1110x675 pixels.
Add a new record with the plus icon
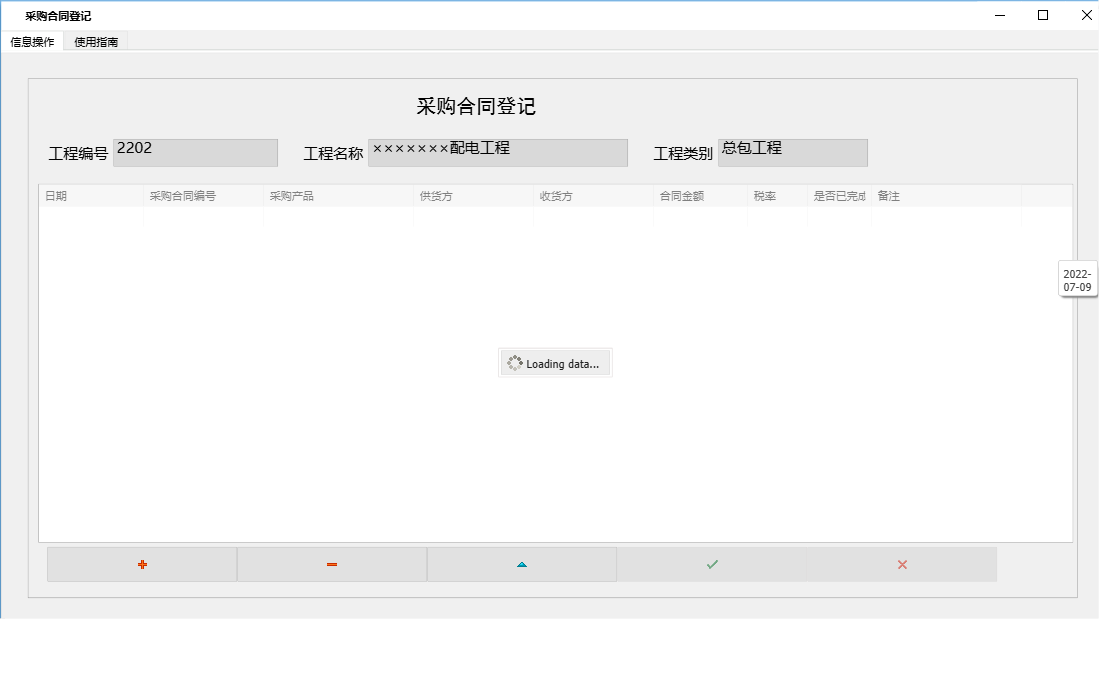coord(141,564)
